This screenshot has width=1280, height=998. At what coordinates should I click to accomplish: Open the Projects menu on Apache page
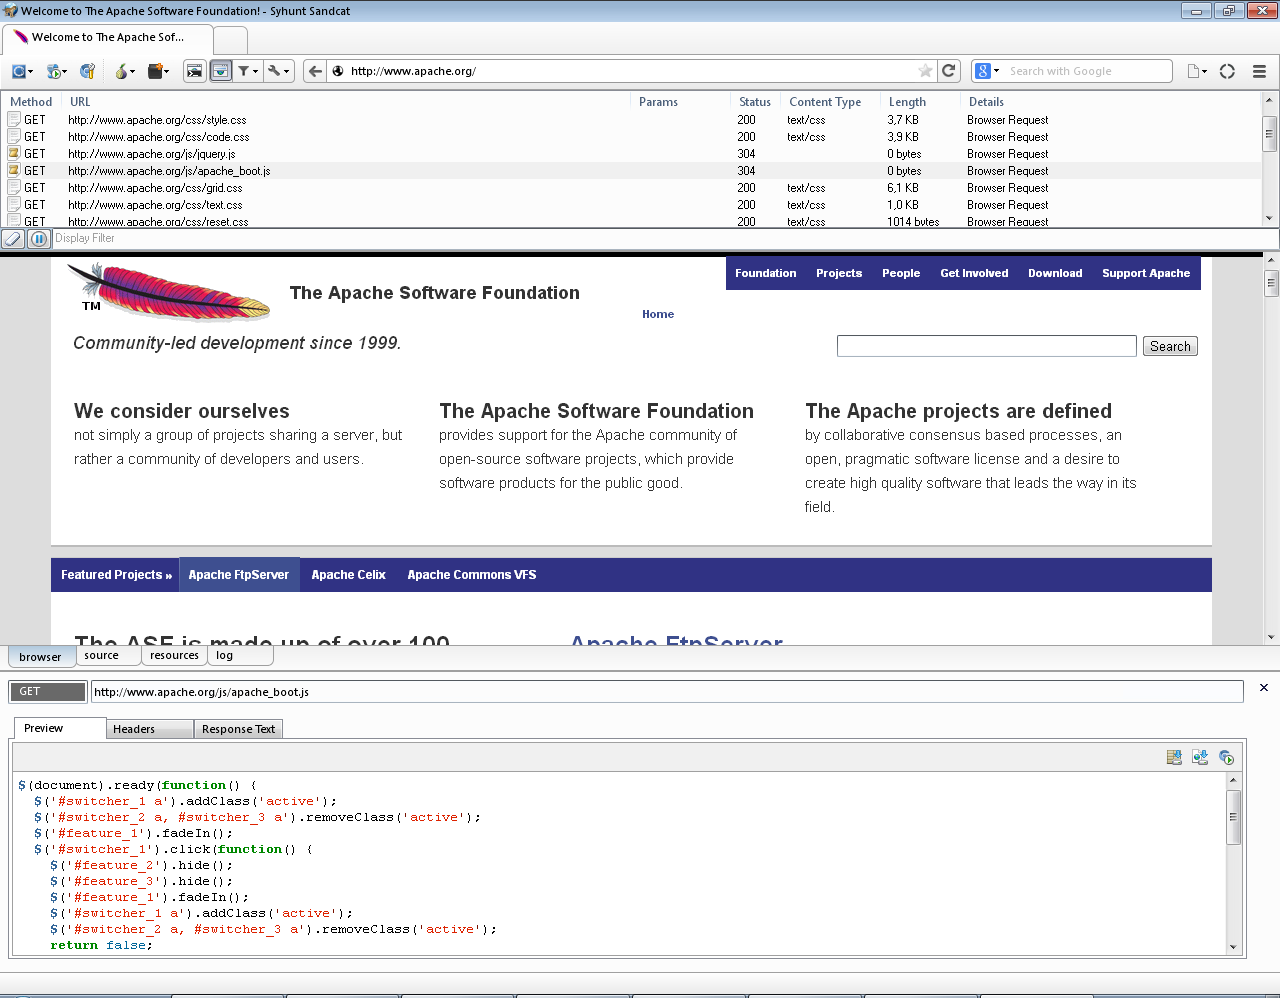point(839,273)
